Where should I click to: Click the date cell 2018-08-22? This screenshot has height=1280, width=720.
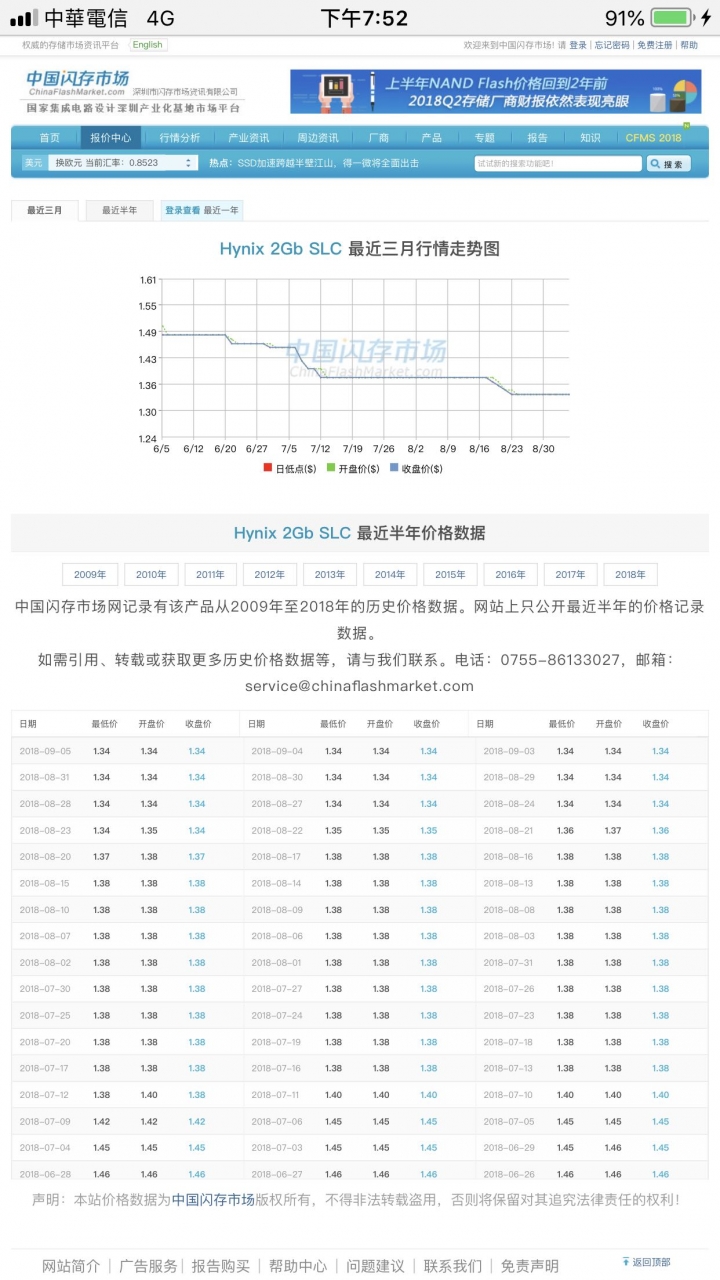[277, 830]
